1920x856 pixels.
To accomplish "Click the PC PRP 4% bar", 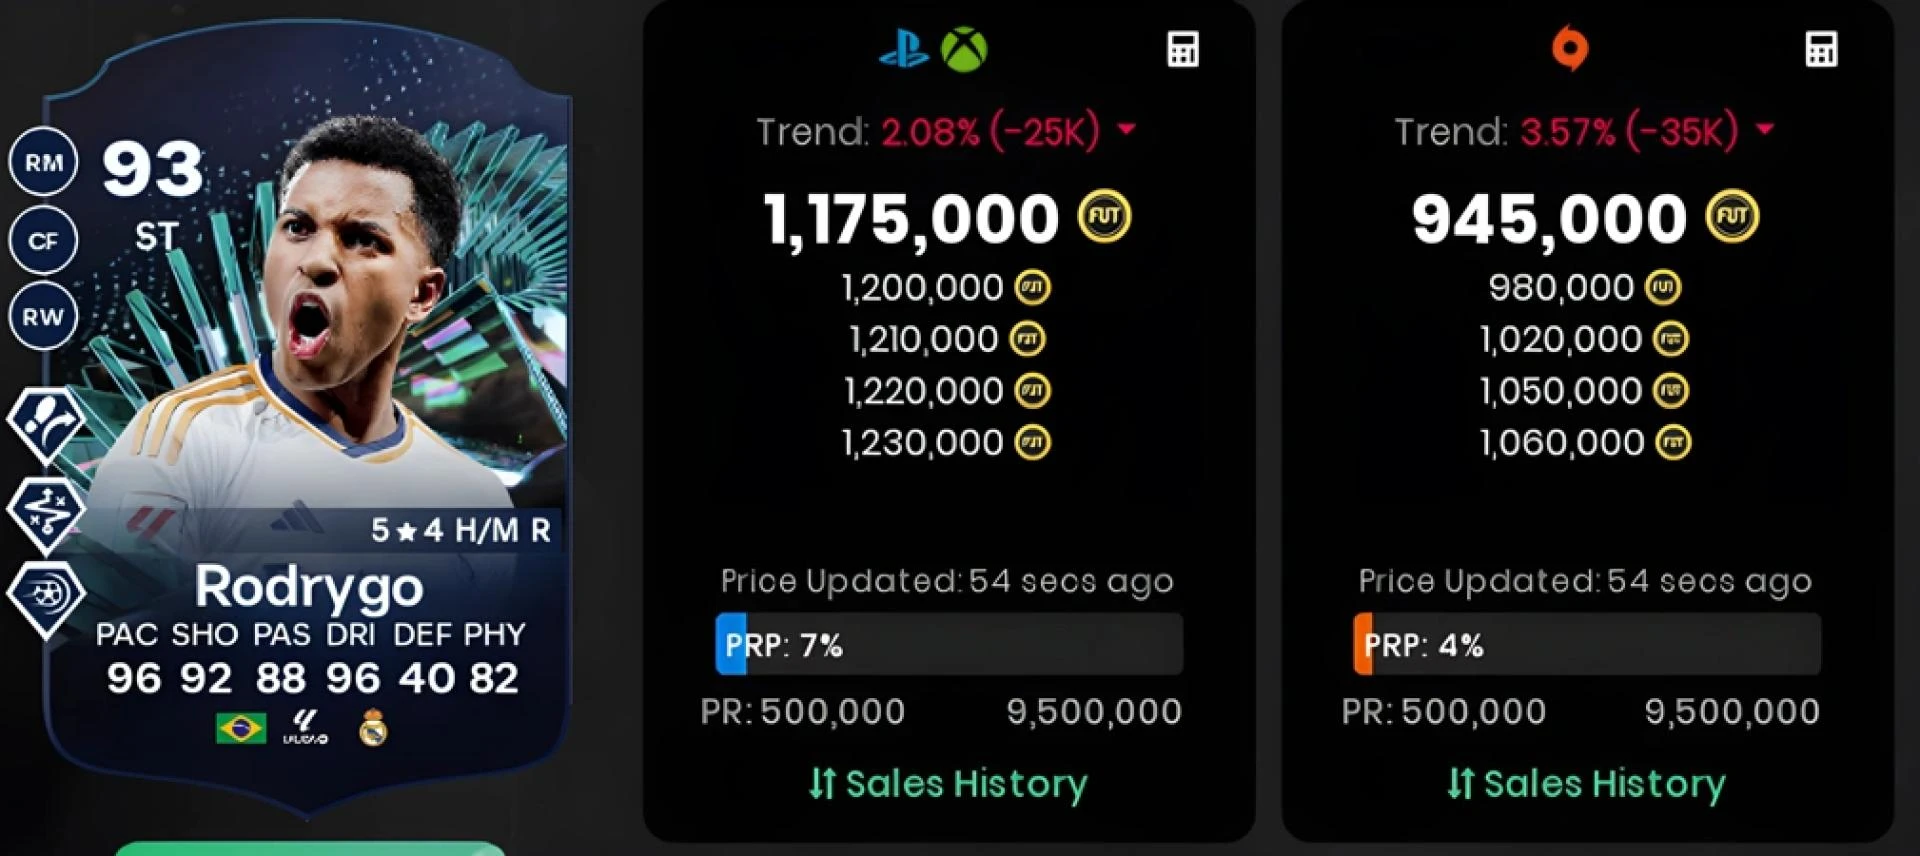I will click(x=1587, y=644).
